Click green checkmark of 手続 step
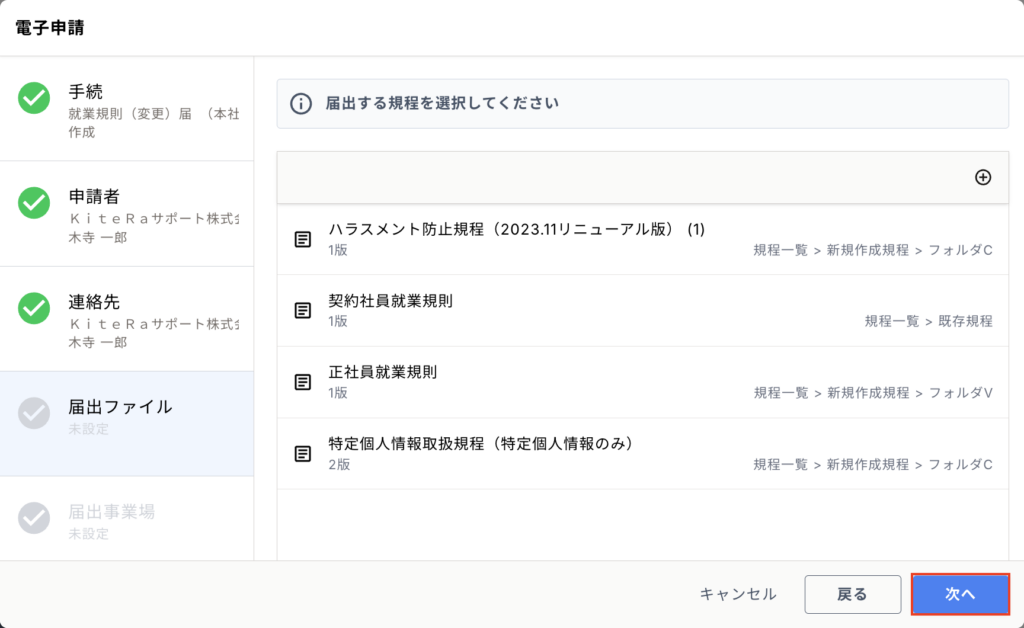 pyautogui.click(x=34, y=98)
